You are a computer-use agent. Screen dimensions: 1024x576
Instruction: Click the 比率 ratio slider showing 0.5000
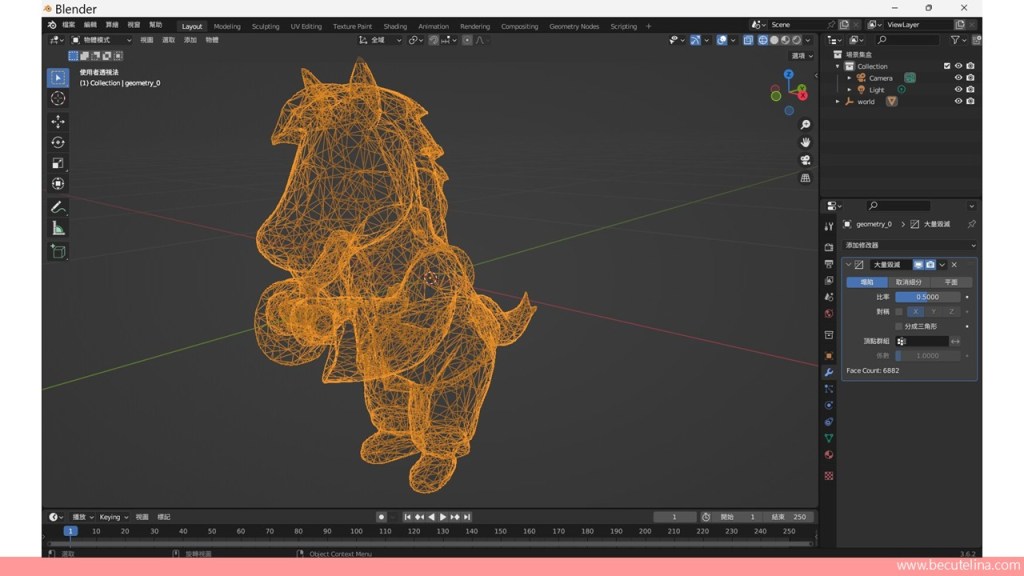(x=927, y=297)
